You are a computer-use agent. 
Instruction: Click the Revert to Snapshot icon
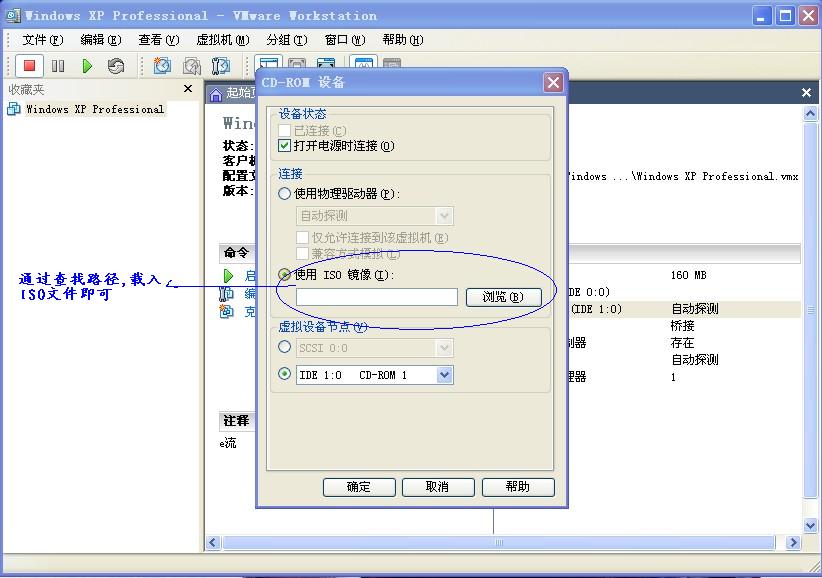point(192,66)
